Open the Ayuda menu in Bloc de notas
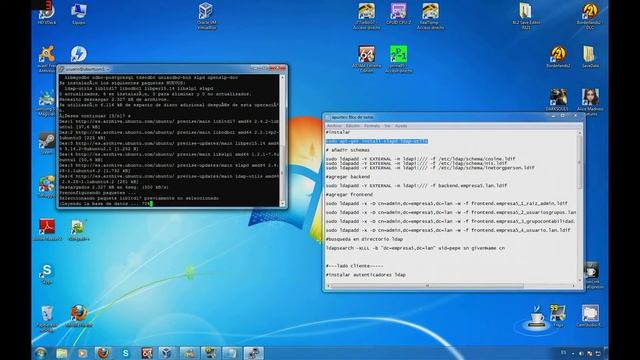 (401, 126)
